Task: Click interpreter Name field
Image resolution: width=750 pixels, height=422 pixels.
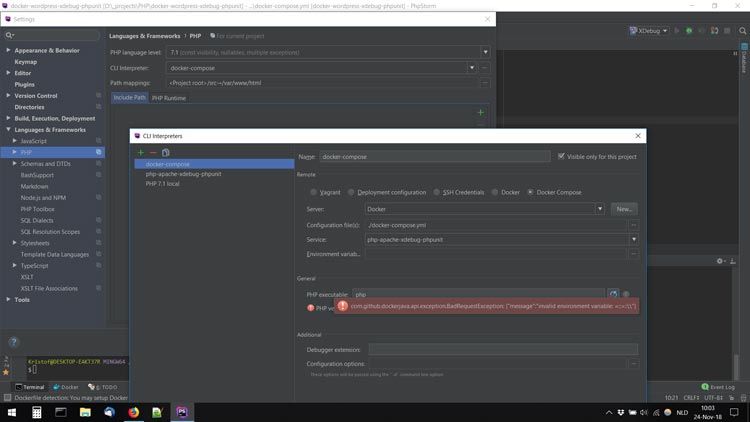Action: [x=435, y=156]
